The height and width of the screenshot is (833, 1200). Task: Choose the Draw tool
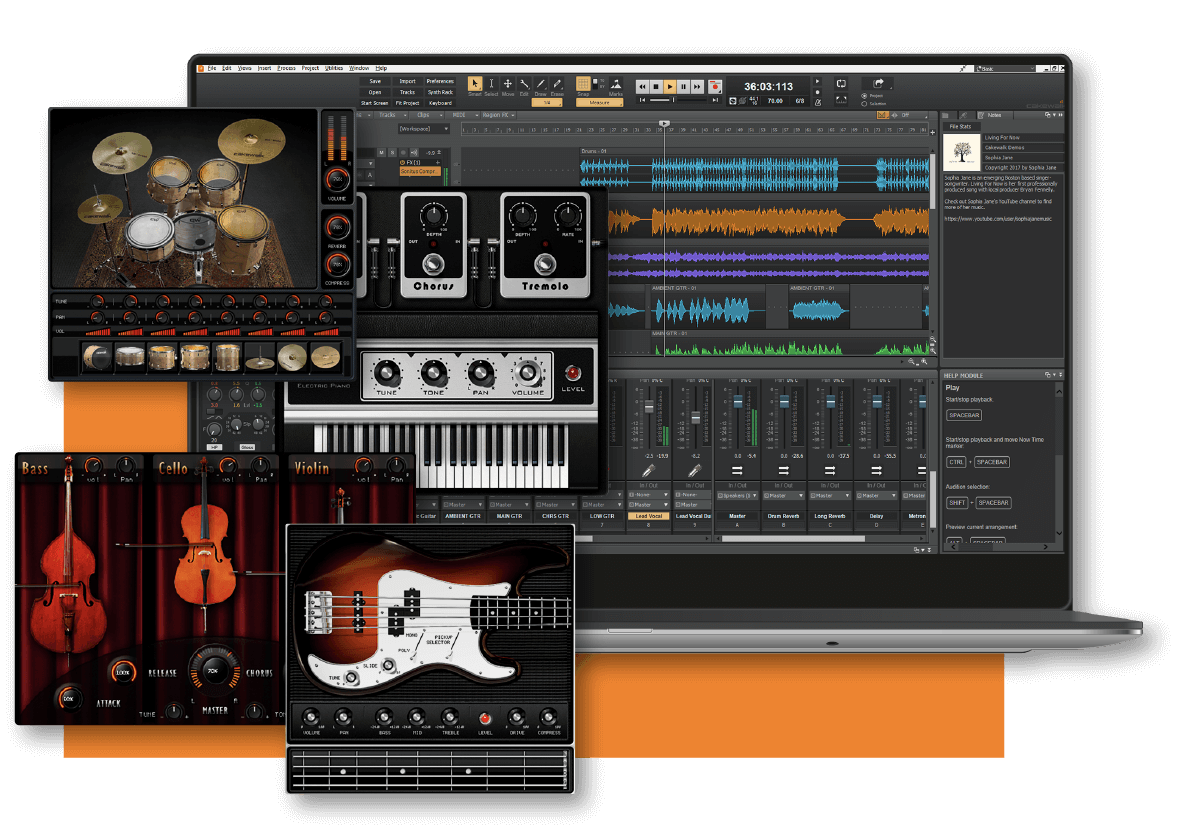541,85
